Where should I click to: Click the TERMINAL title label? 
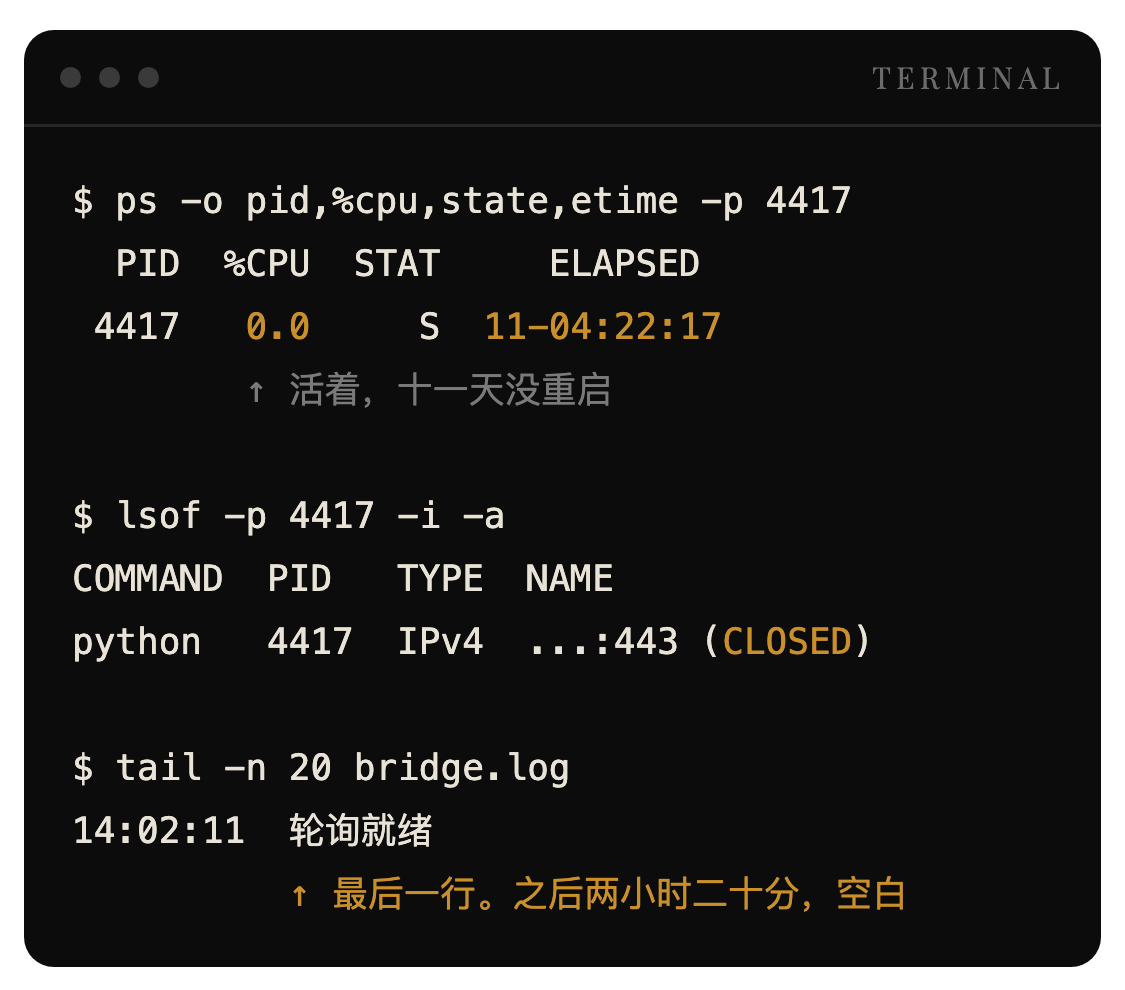tap(966, 78)
